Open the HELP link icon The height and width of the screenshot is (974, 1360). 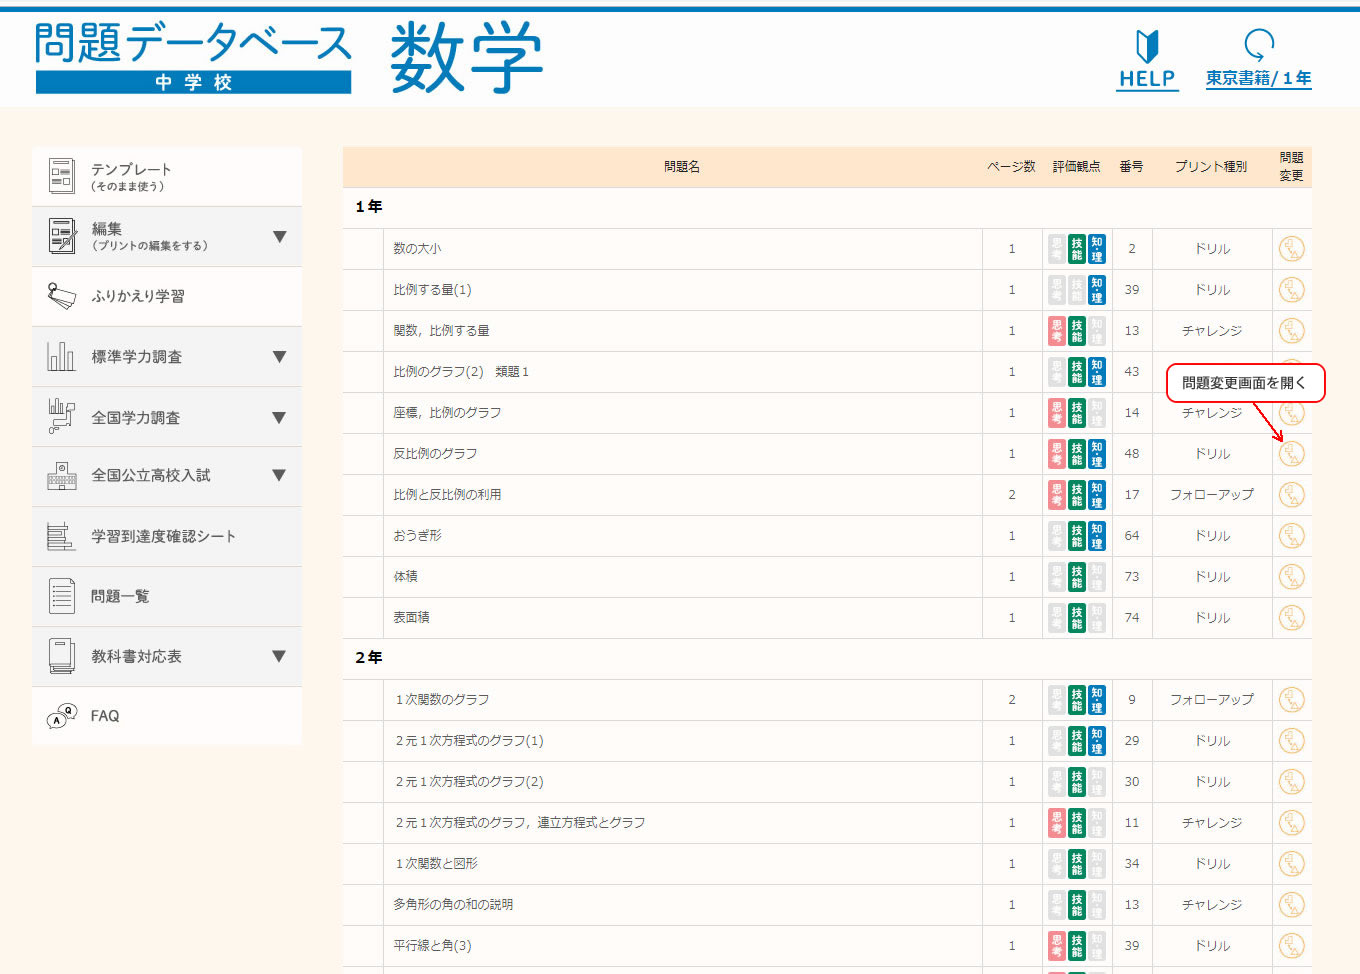tap(1147, 46)
